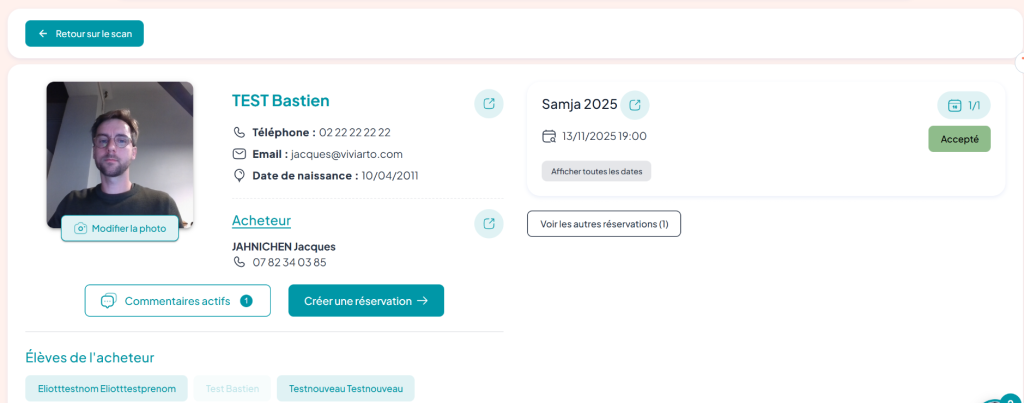Open the Acheteur link heading

tap(261, 220)
